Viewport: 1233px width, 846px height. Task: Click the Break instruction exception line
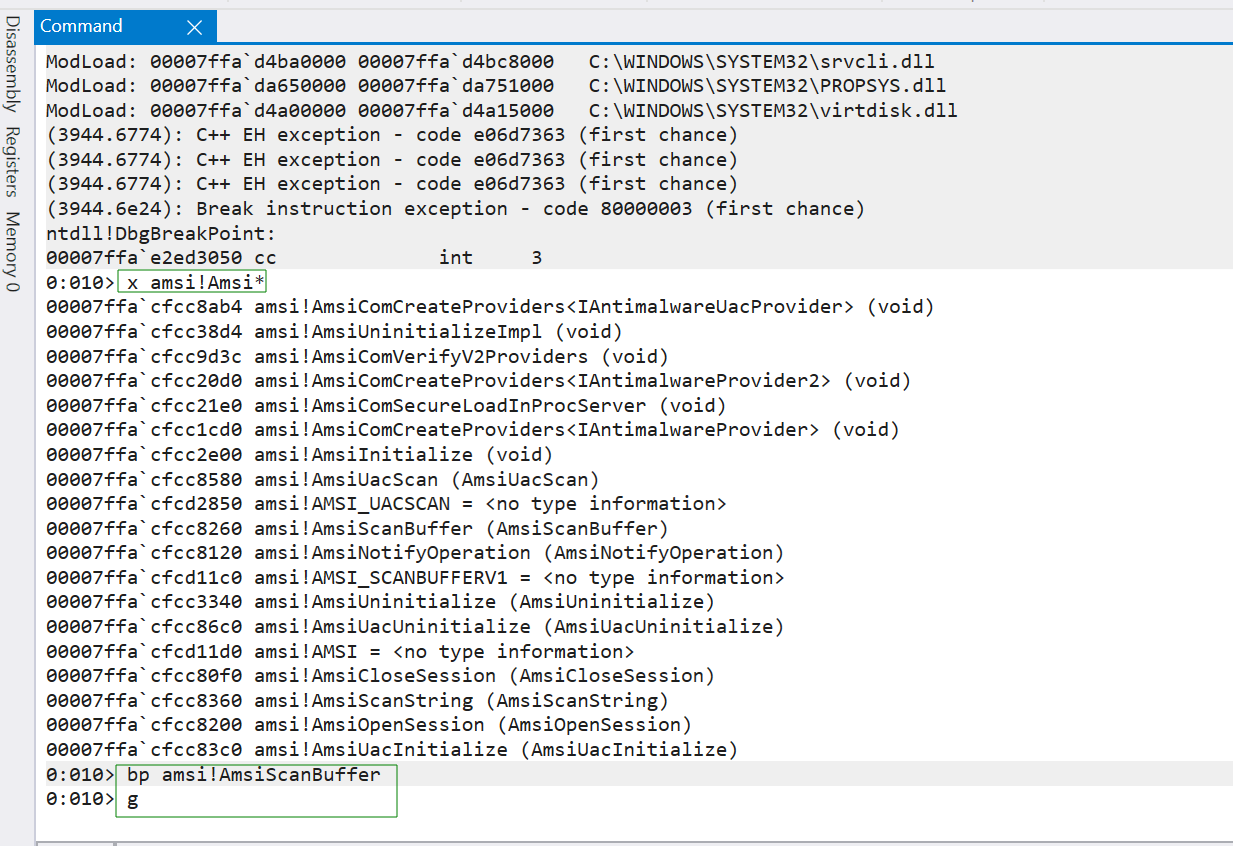[455, 209]
